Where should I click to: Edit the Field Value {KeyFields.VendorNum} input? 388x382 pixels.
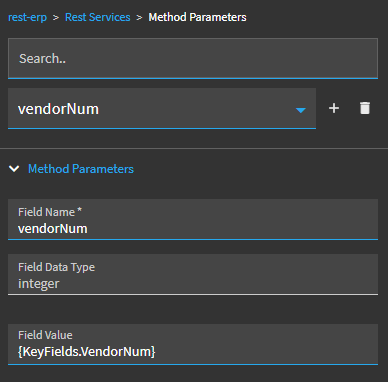193,344
